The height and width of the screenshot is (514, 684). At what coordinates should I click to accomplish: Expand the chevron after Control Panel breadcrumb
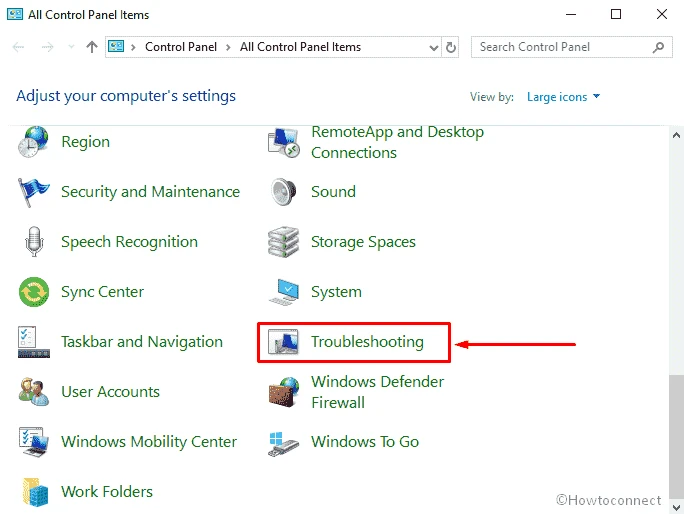[x=228, y=47]
